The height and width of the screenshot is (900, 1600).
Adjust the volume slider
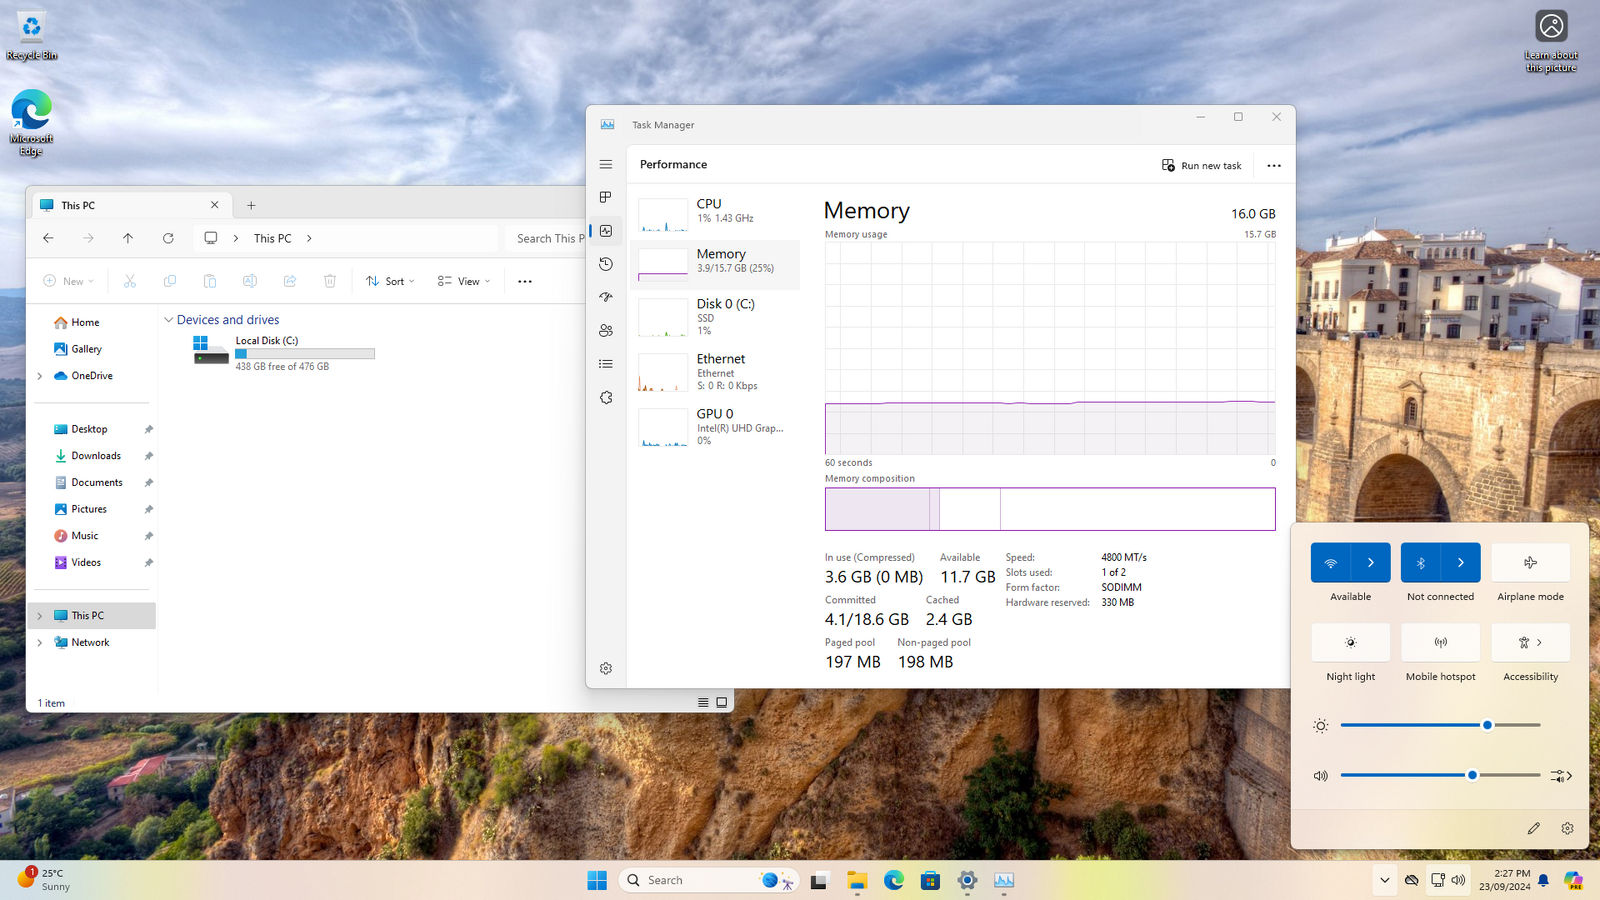(1472, 775)
